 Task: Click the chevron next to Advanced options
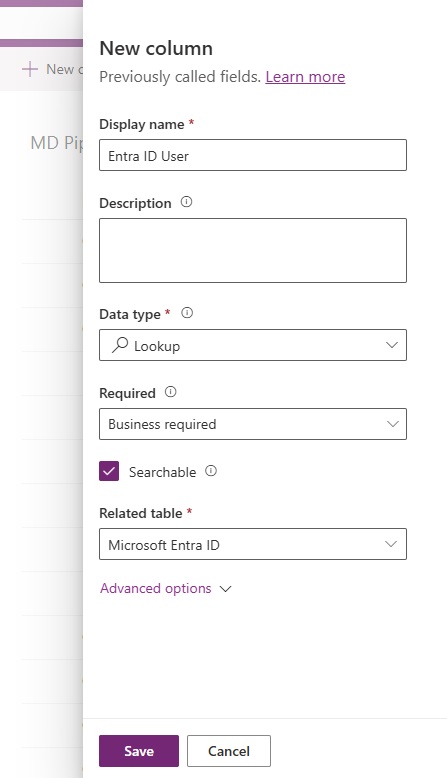click(x=226, y=589)
